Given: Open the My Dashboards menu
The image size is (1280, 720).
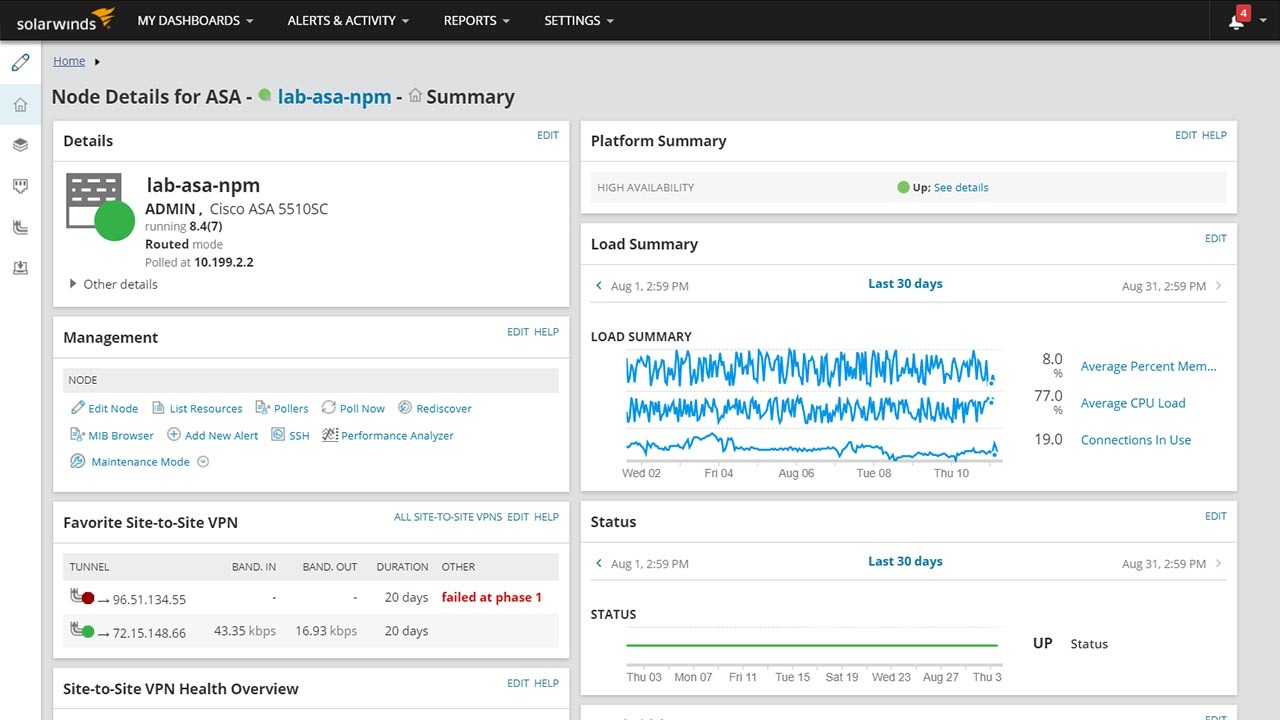Looking at the screenshot, I should point(195,20).
